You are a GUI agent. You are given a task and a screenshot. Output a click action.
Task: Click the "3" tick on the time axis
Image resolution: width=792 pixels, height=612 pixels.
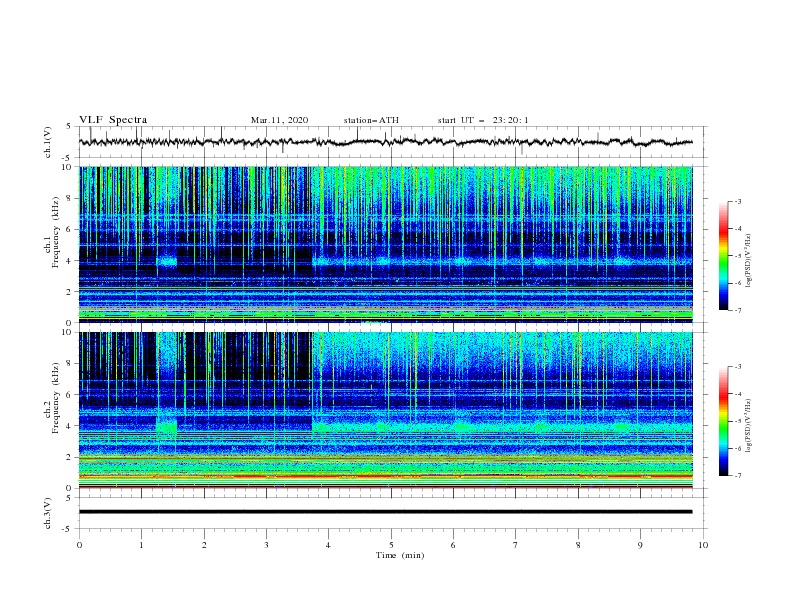click(x=266, y=545)
